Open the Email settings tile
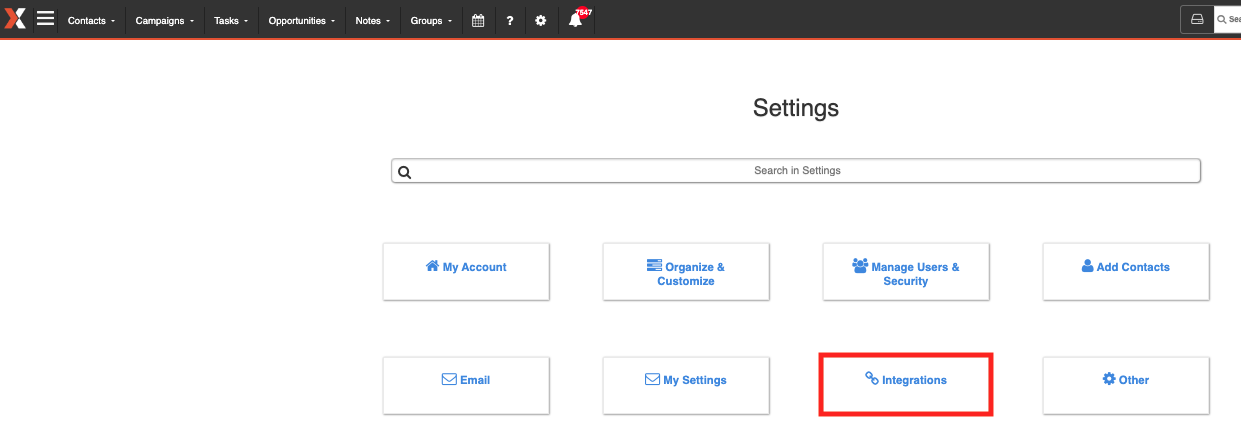 click(x=466, y=385)
